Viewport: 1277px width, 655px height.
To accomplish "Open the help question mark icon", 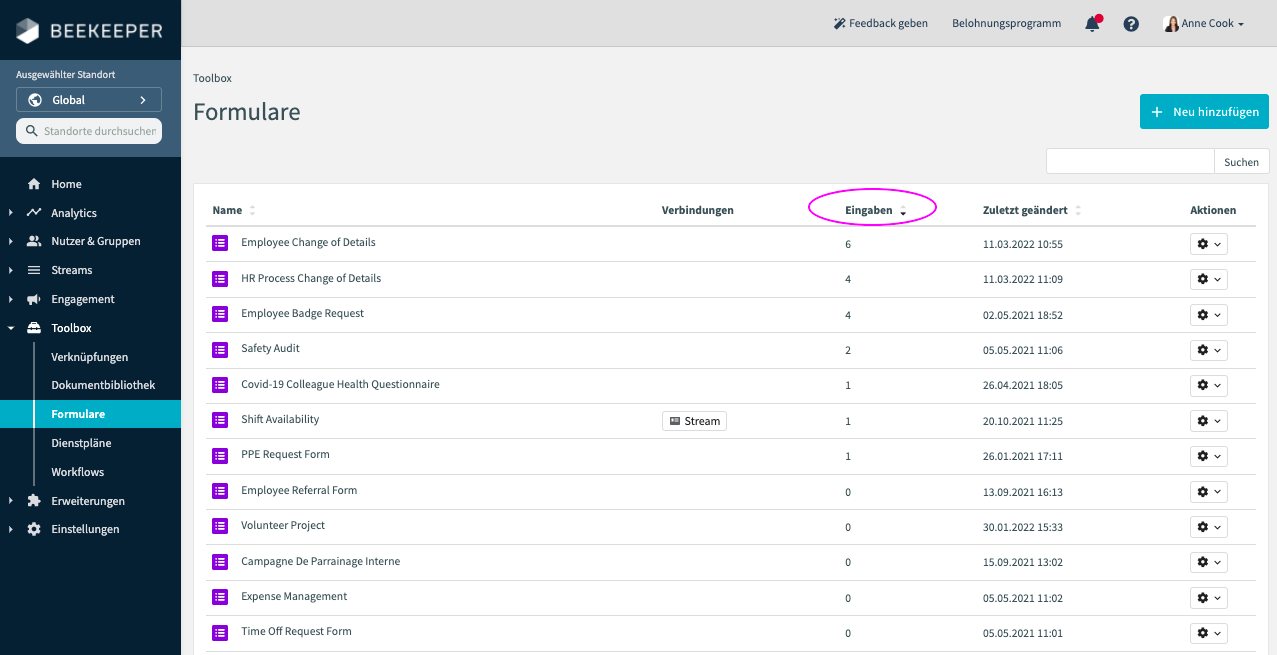I will point(1131,23).
